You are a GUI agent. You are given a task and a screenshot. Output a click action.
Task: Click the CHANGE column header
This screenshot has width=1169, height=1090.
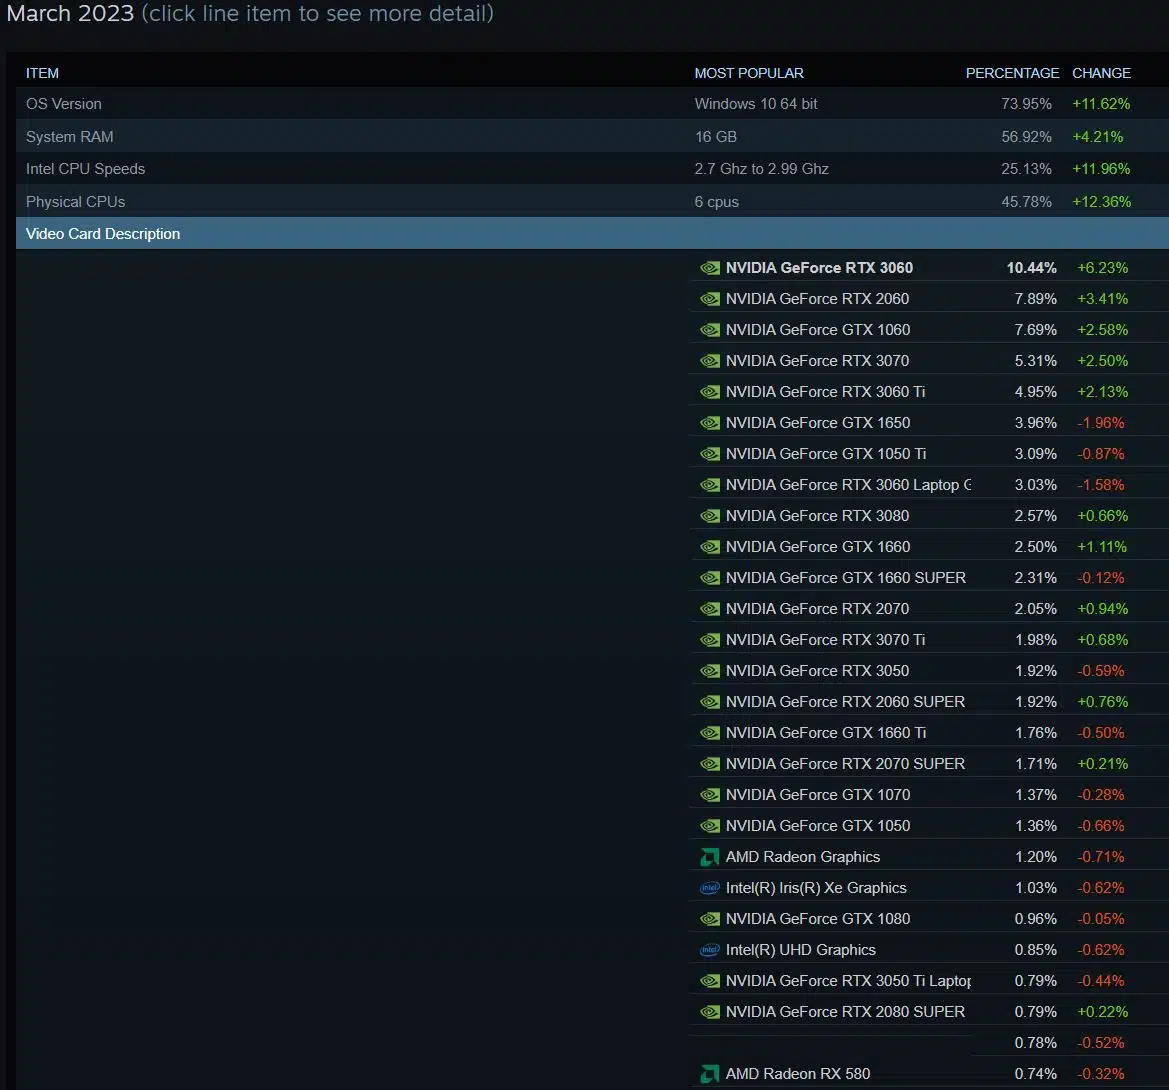1101,73
